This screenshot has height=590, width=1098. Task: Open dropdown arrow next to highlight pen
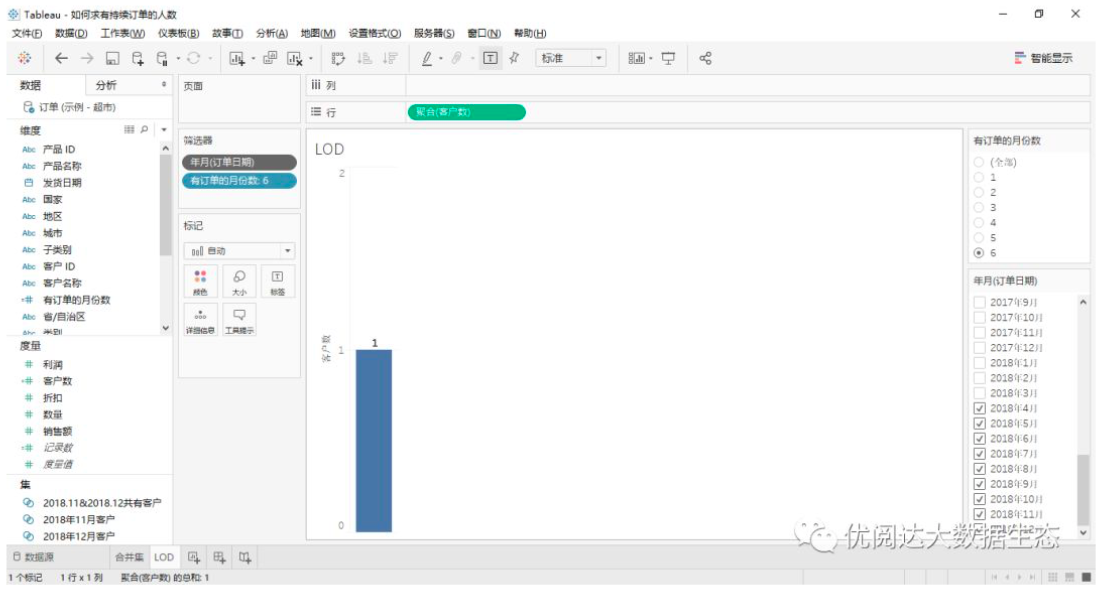[x=441, y=59]
